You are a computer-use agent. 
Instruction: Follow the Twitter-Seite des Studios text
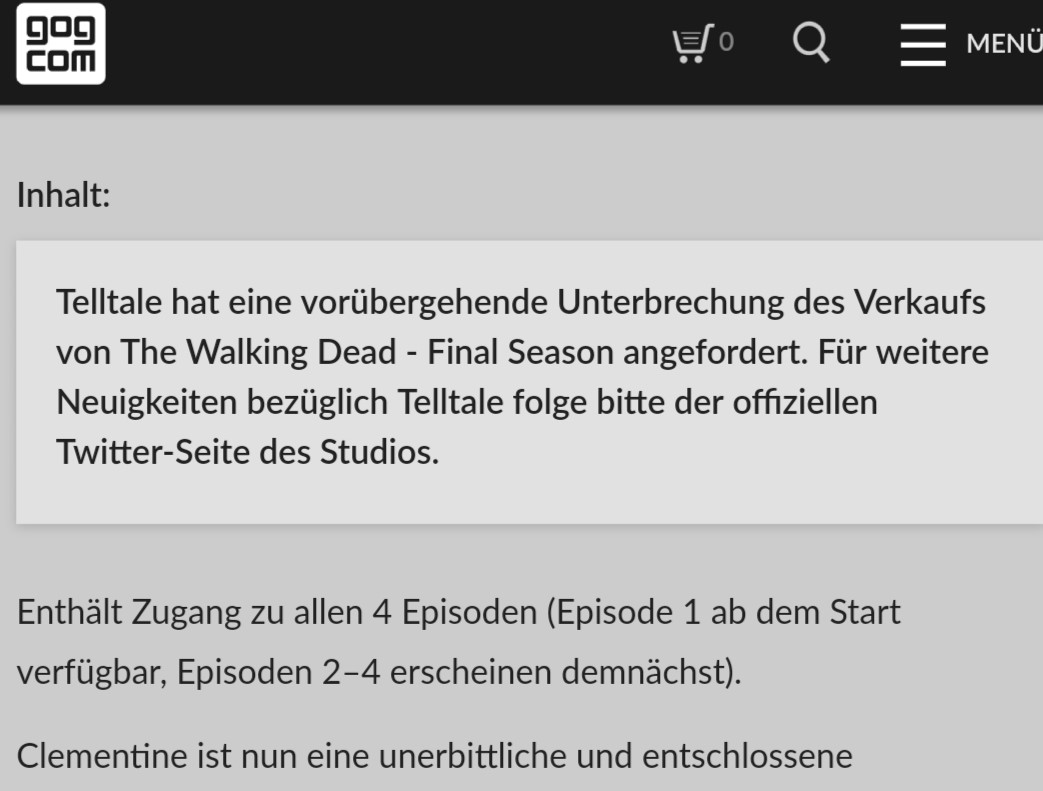[247, 452]
